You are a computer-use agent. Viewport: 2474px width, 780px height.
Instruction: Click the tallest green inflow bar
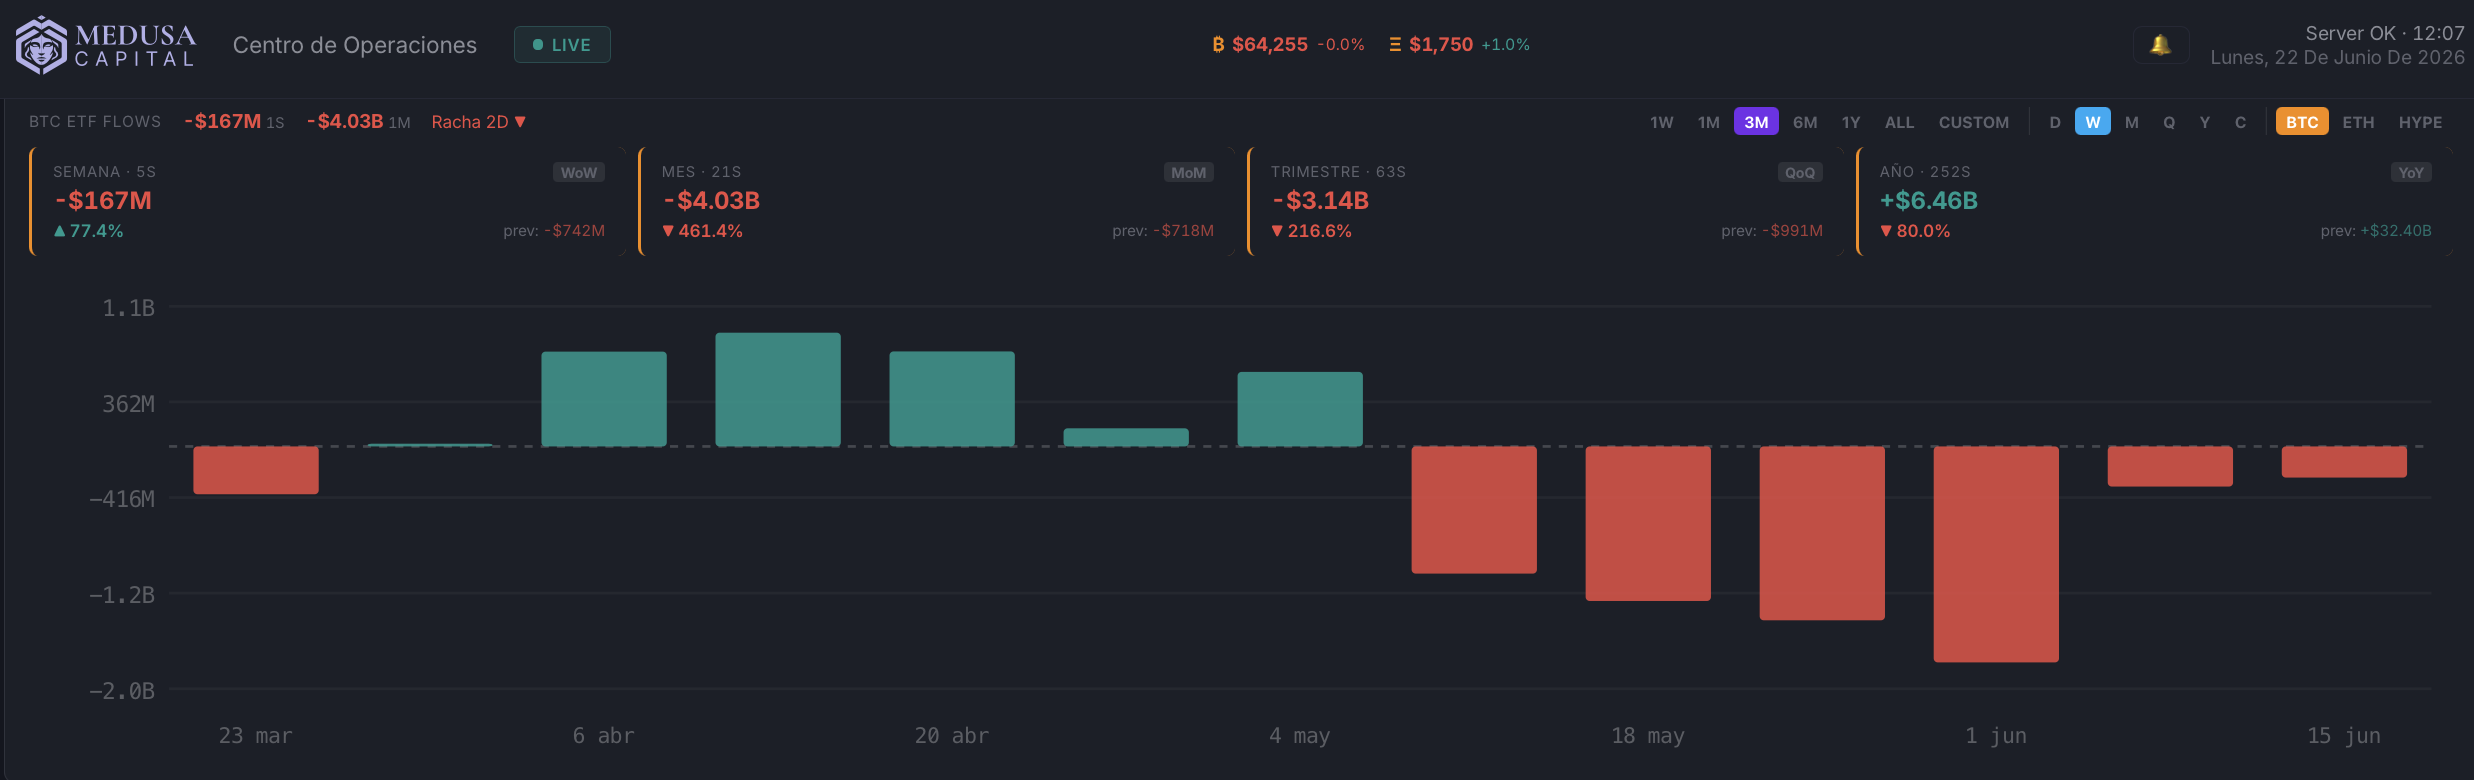[778, 389]
